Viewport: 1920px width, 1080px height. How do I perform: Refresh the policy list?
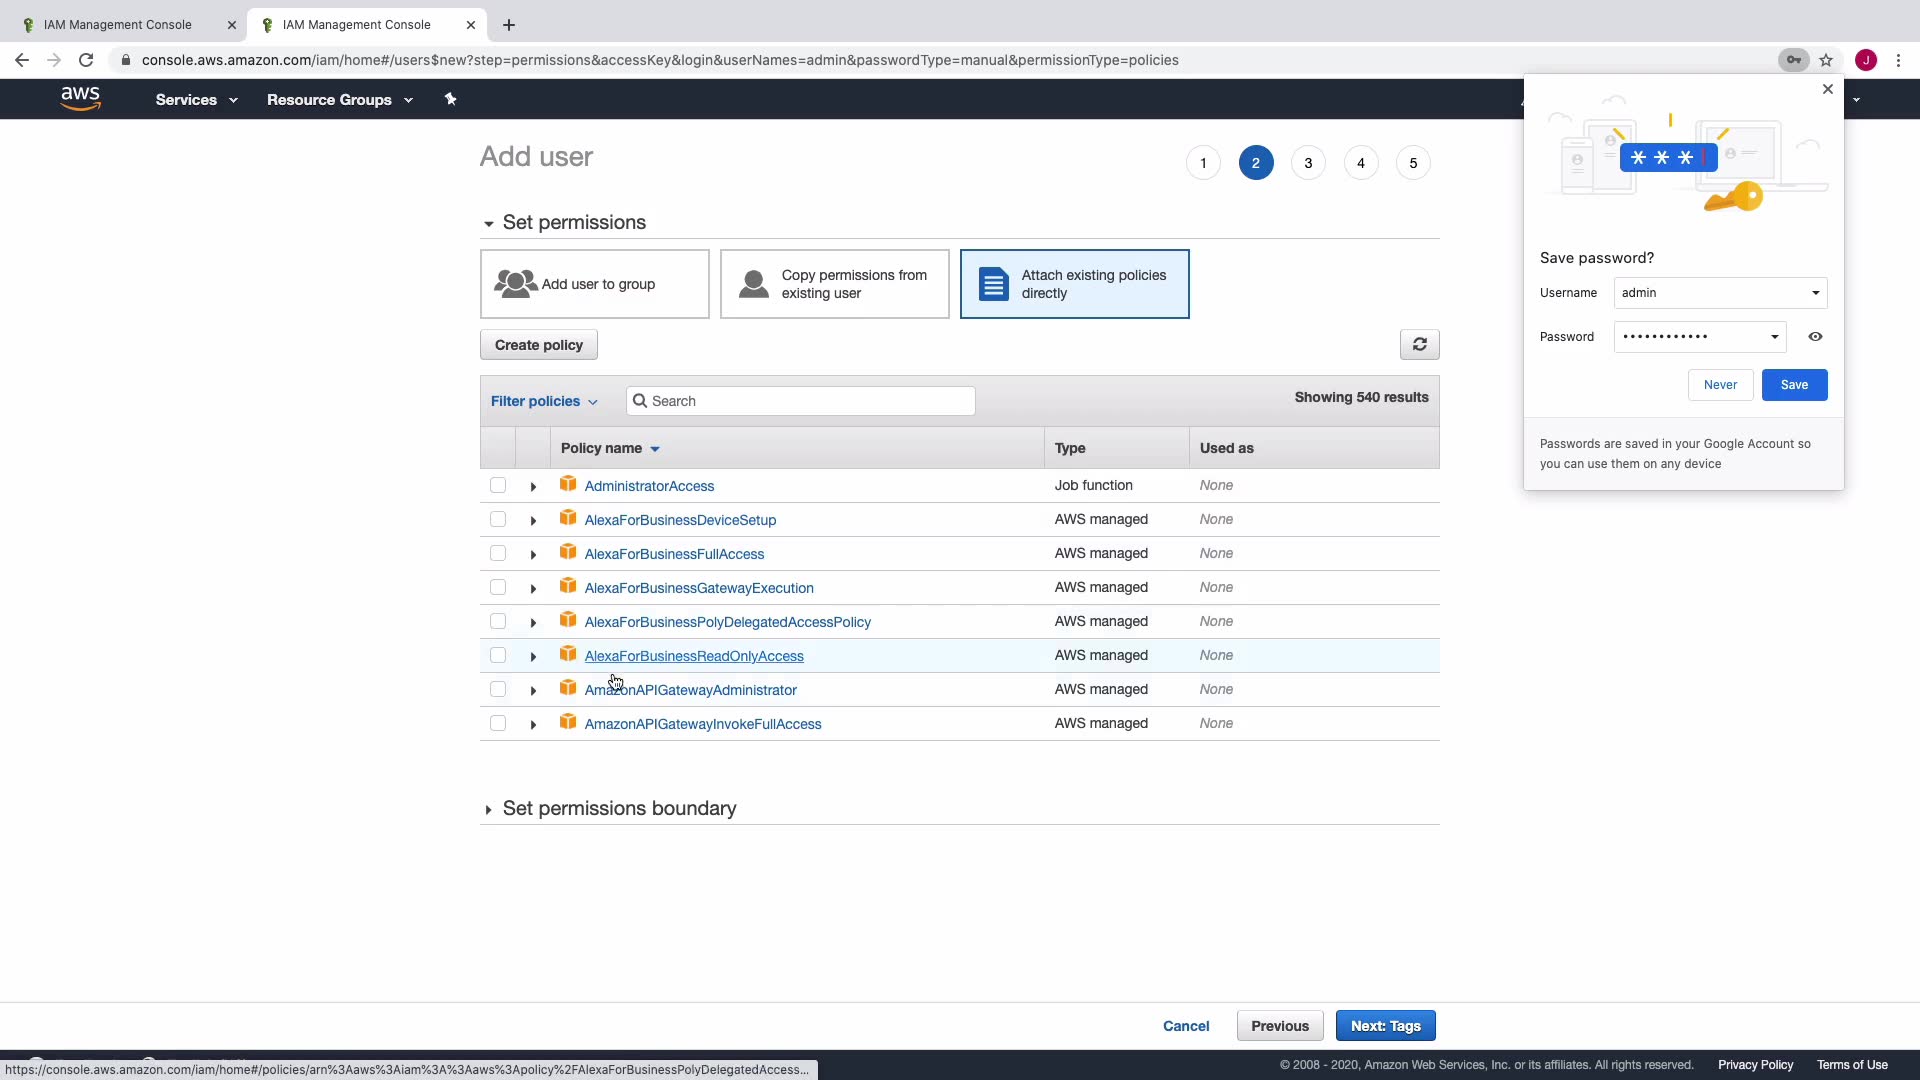click(1419, 344)
